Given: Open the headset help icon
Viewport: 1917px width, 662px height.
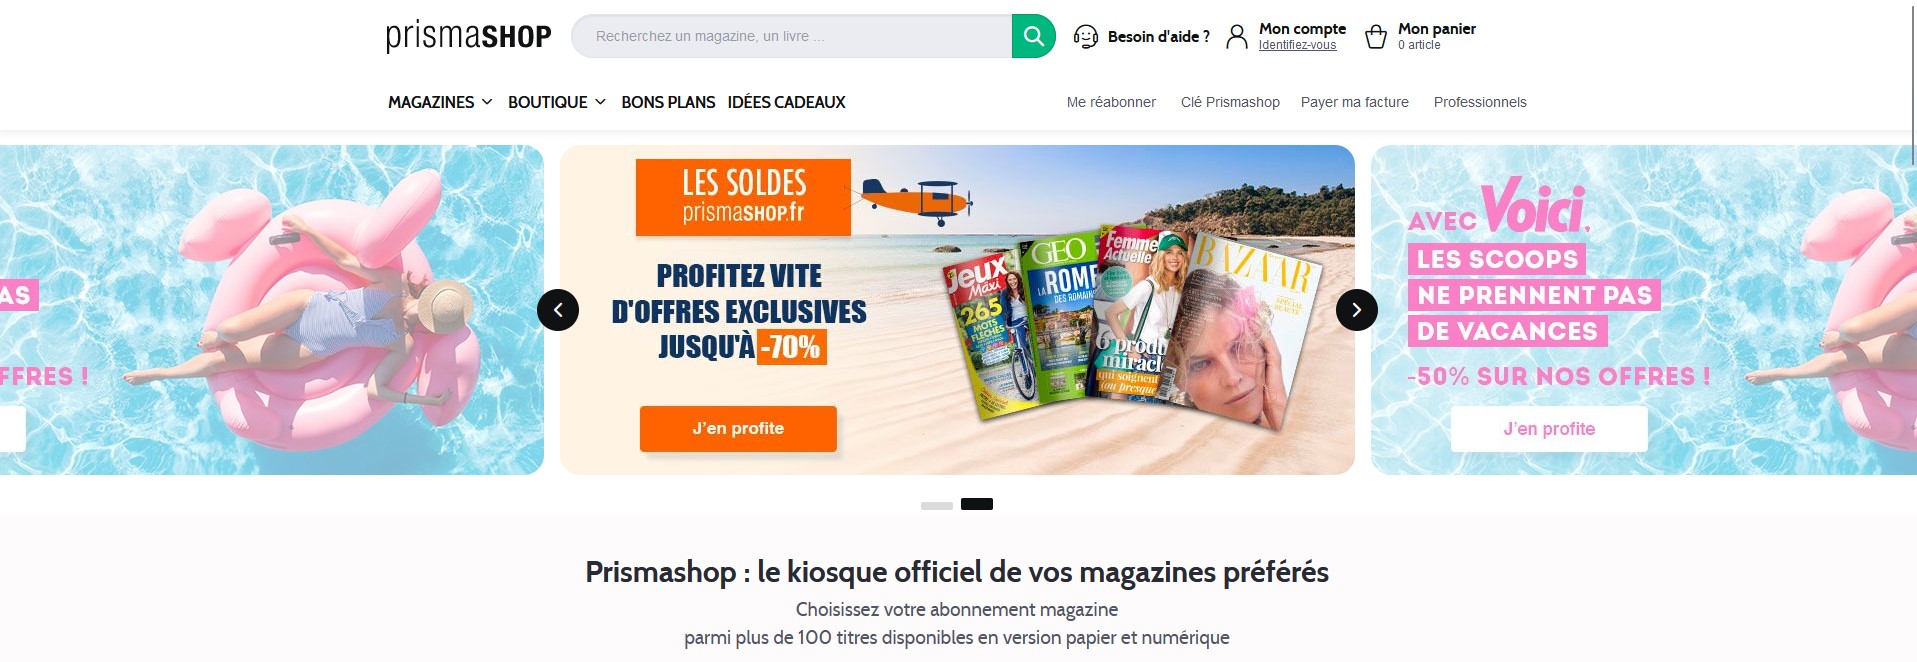Looking at the screenshot, I should pyautogui.click(x=1086, y=37).
